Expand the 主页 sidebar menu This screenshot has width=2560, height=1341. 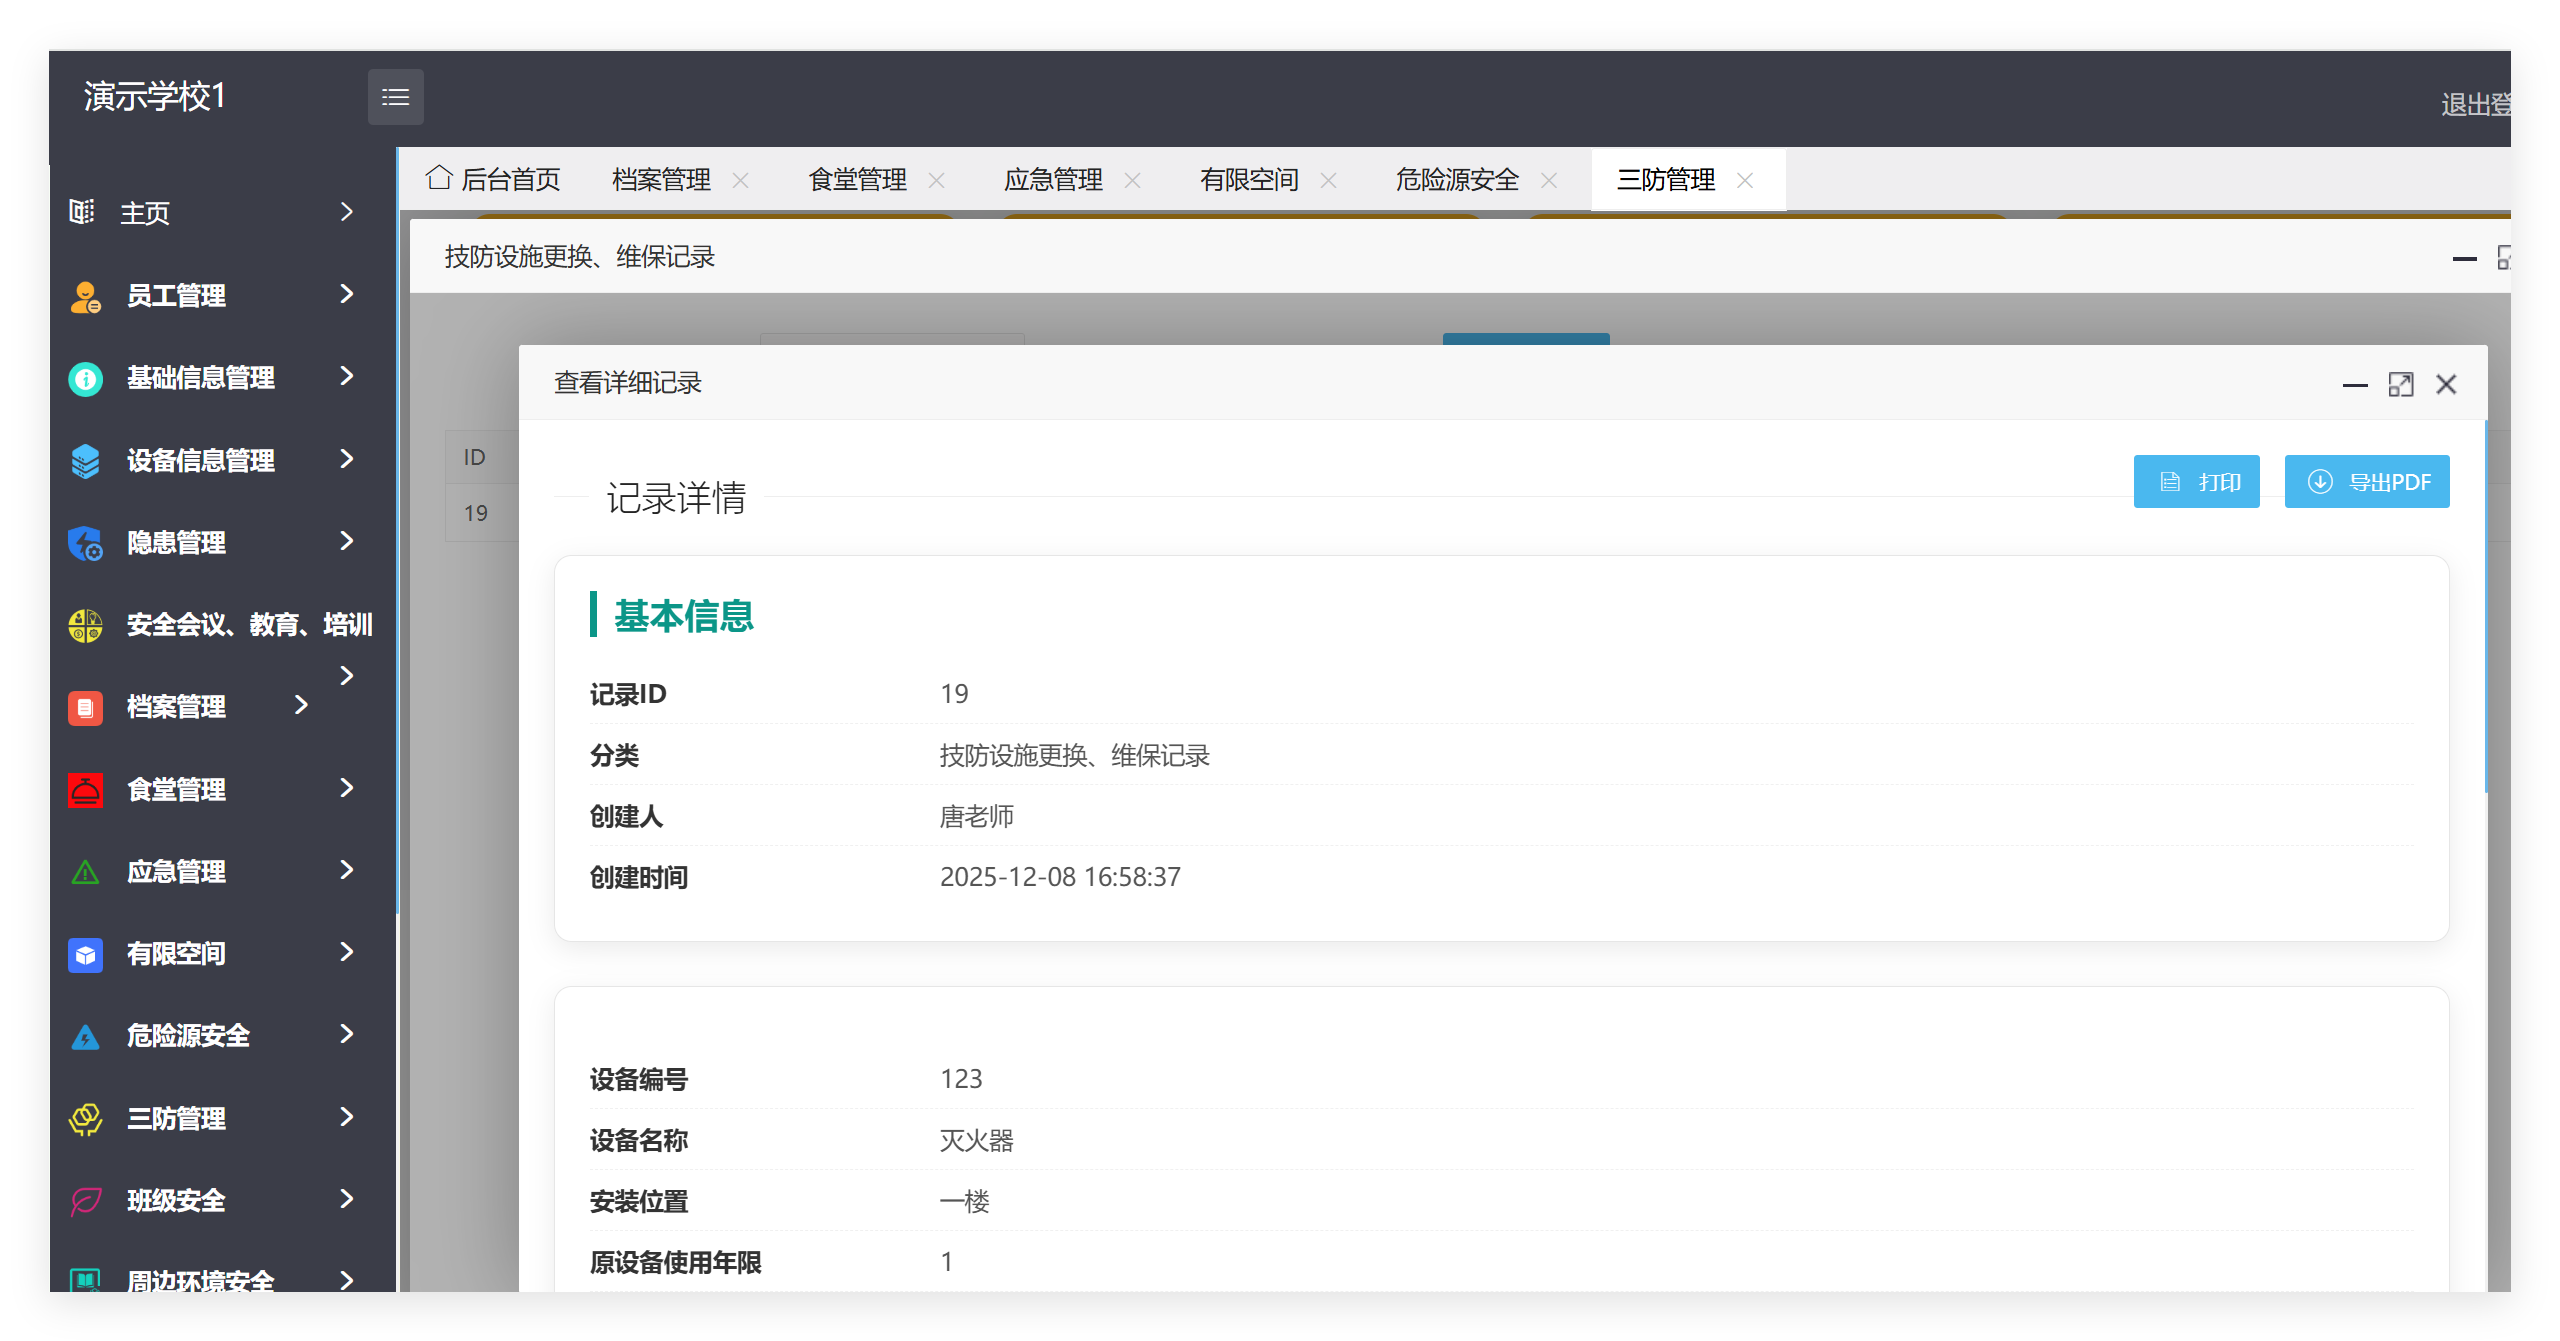[x=345, y=212]
